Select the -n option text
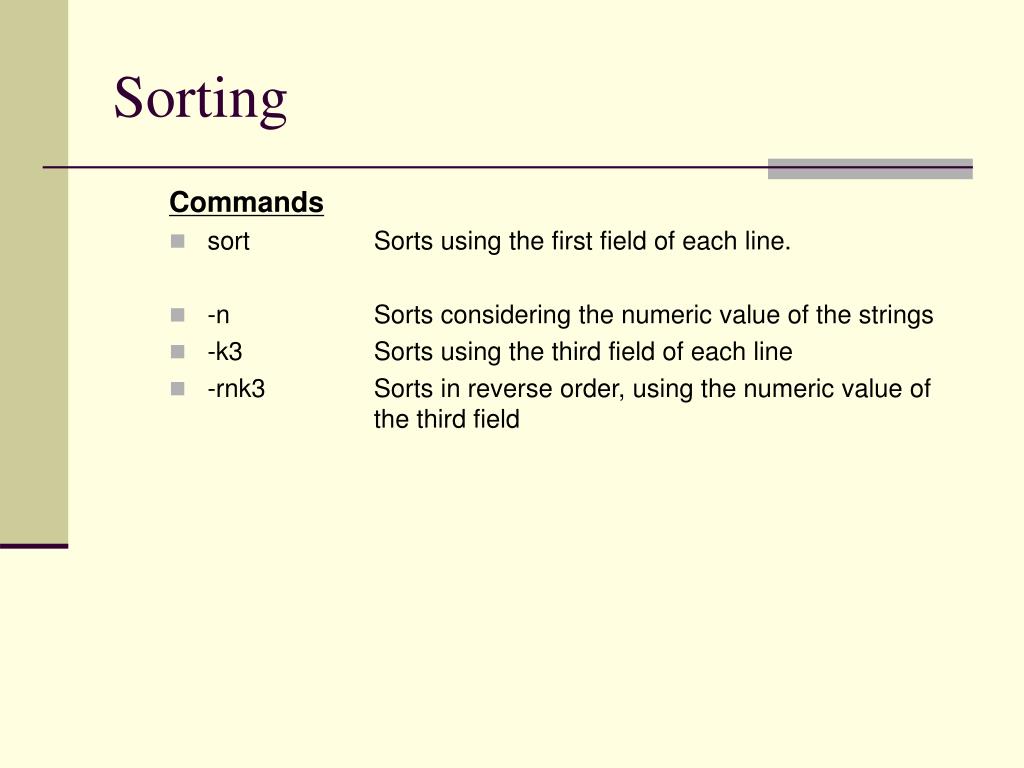 pyautogui.click(x=218, y=315)
